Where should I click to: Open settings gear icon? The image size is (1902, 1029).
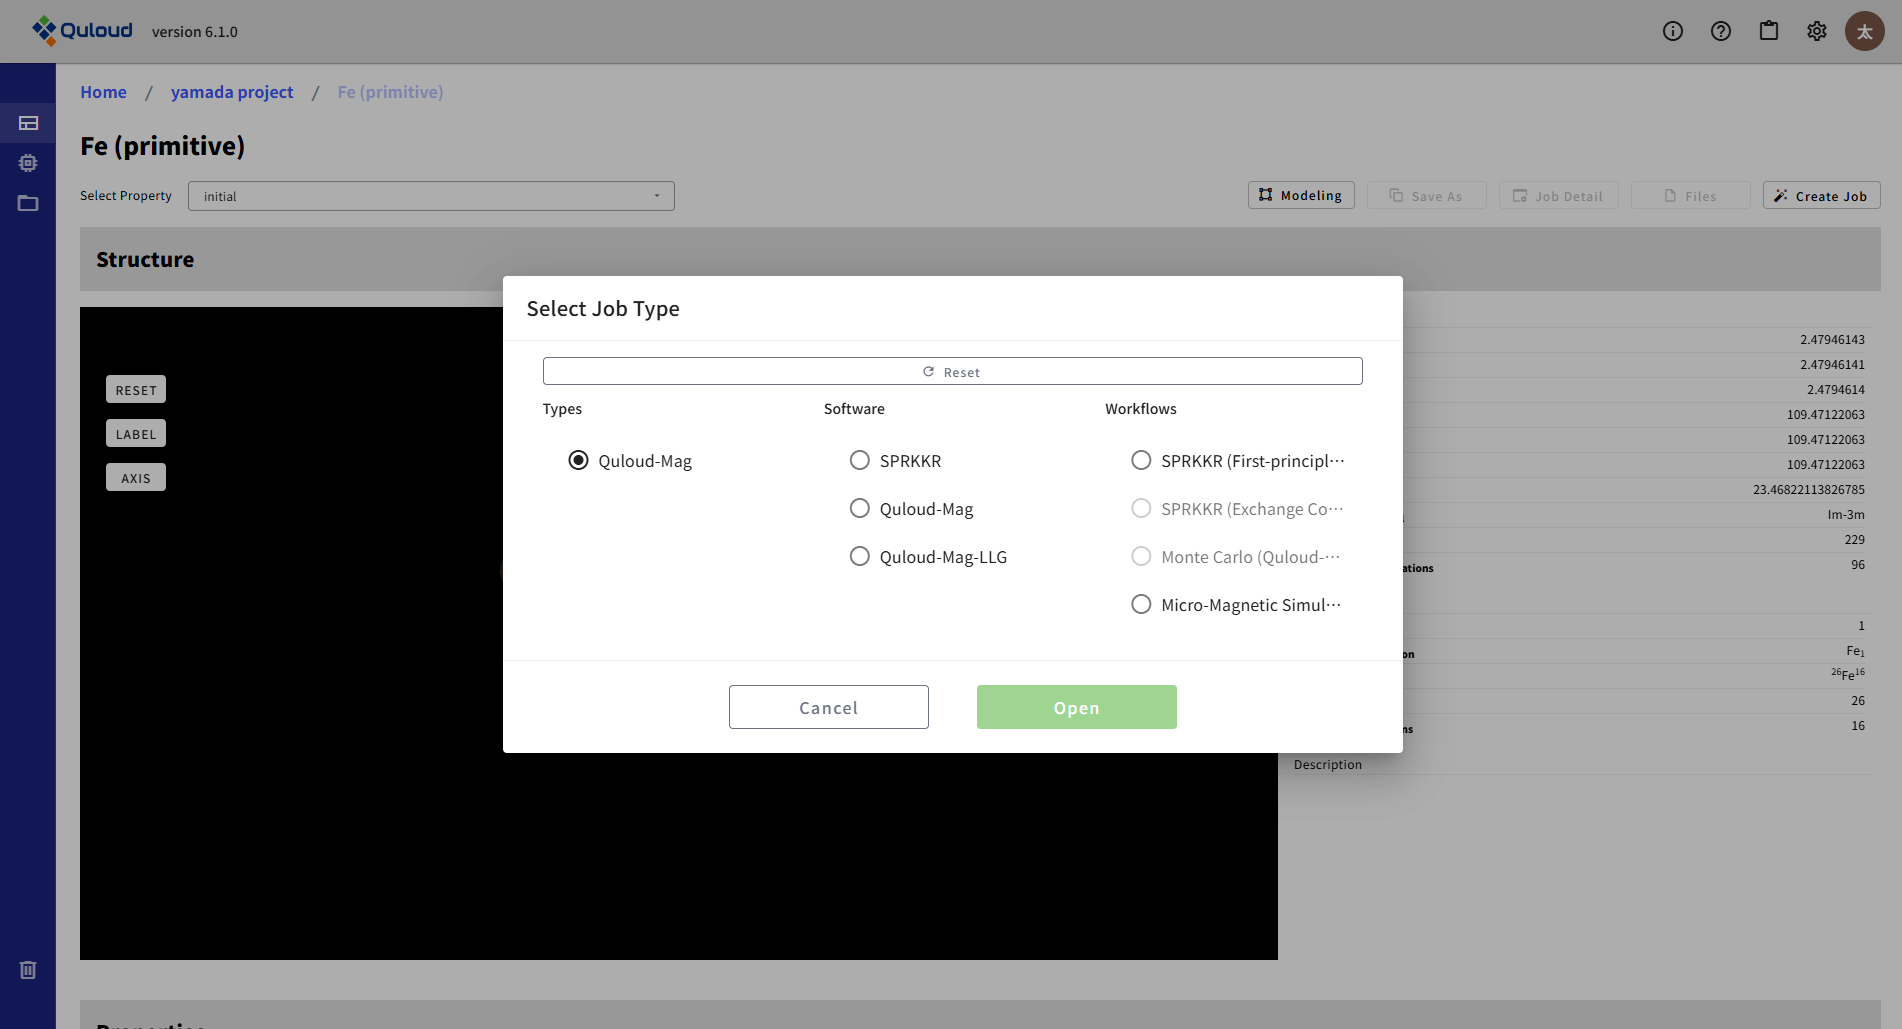[x=1816, y=31]
